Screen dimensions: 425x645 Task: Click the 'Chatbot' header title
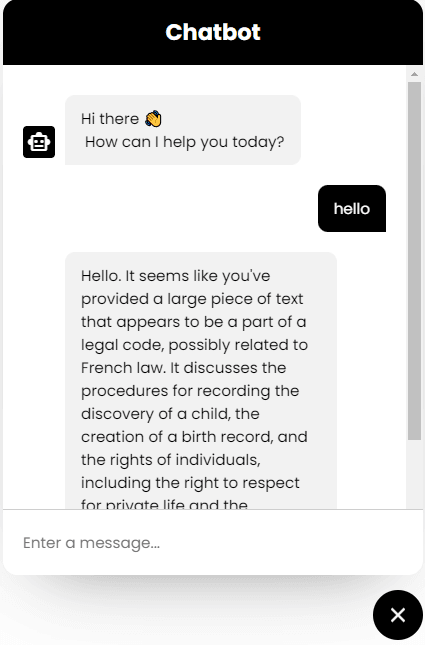[x=213, y=32]
